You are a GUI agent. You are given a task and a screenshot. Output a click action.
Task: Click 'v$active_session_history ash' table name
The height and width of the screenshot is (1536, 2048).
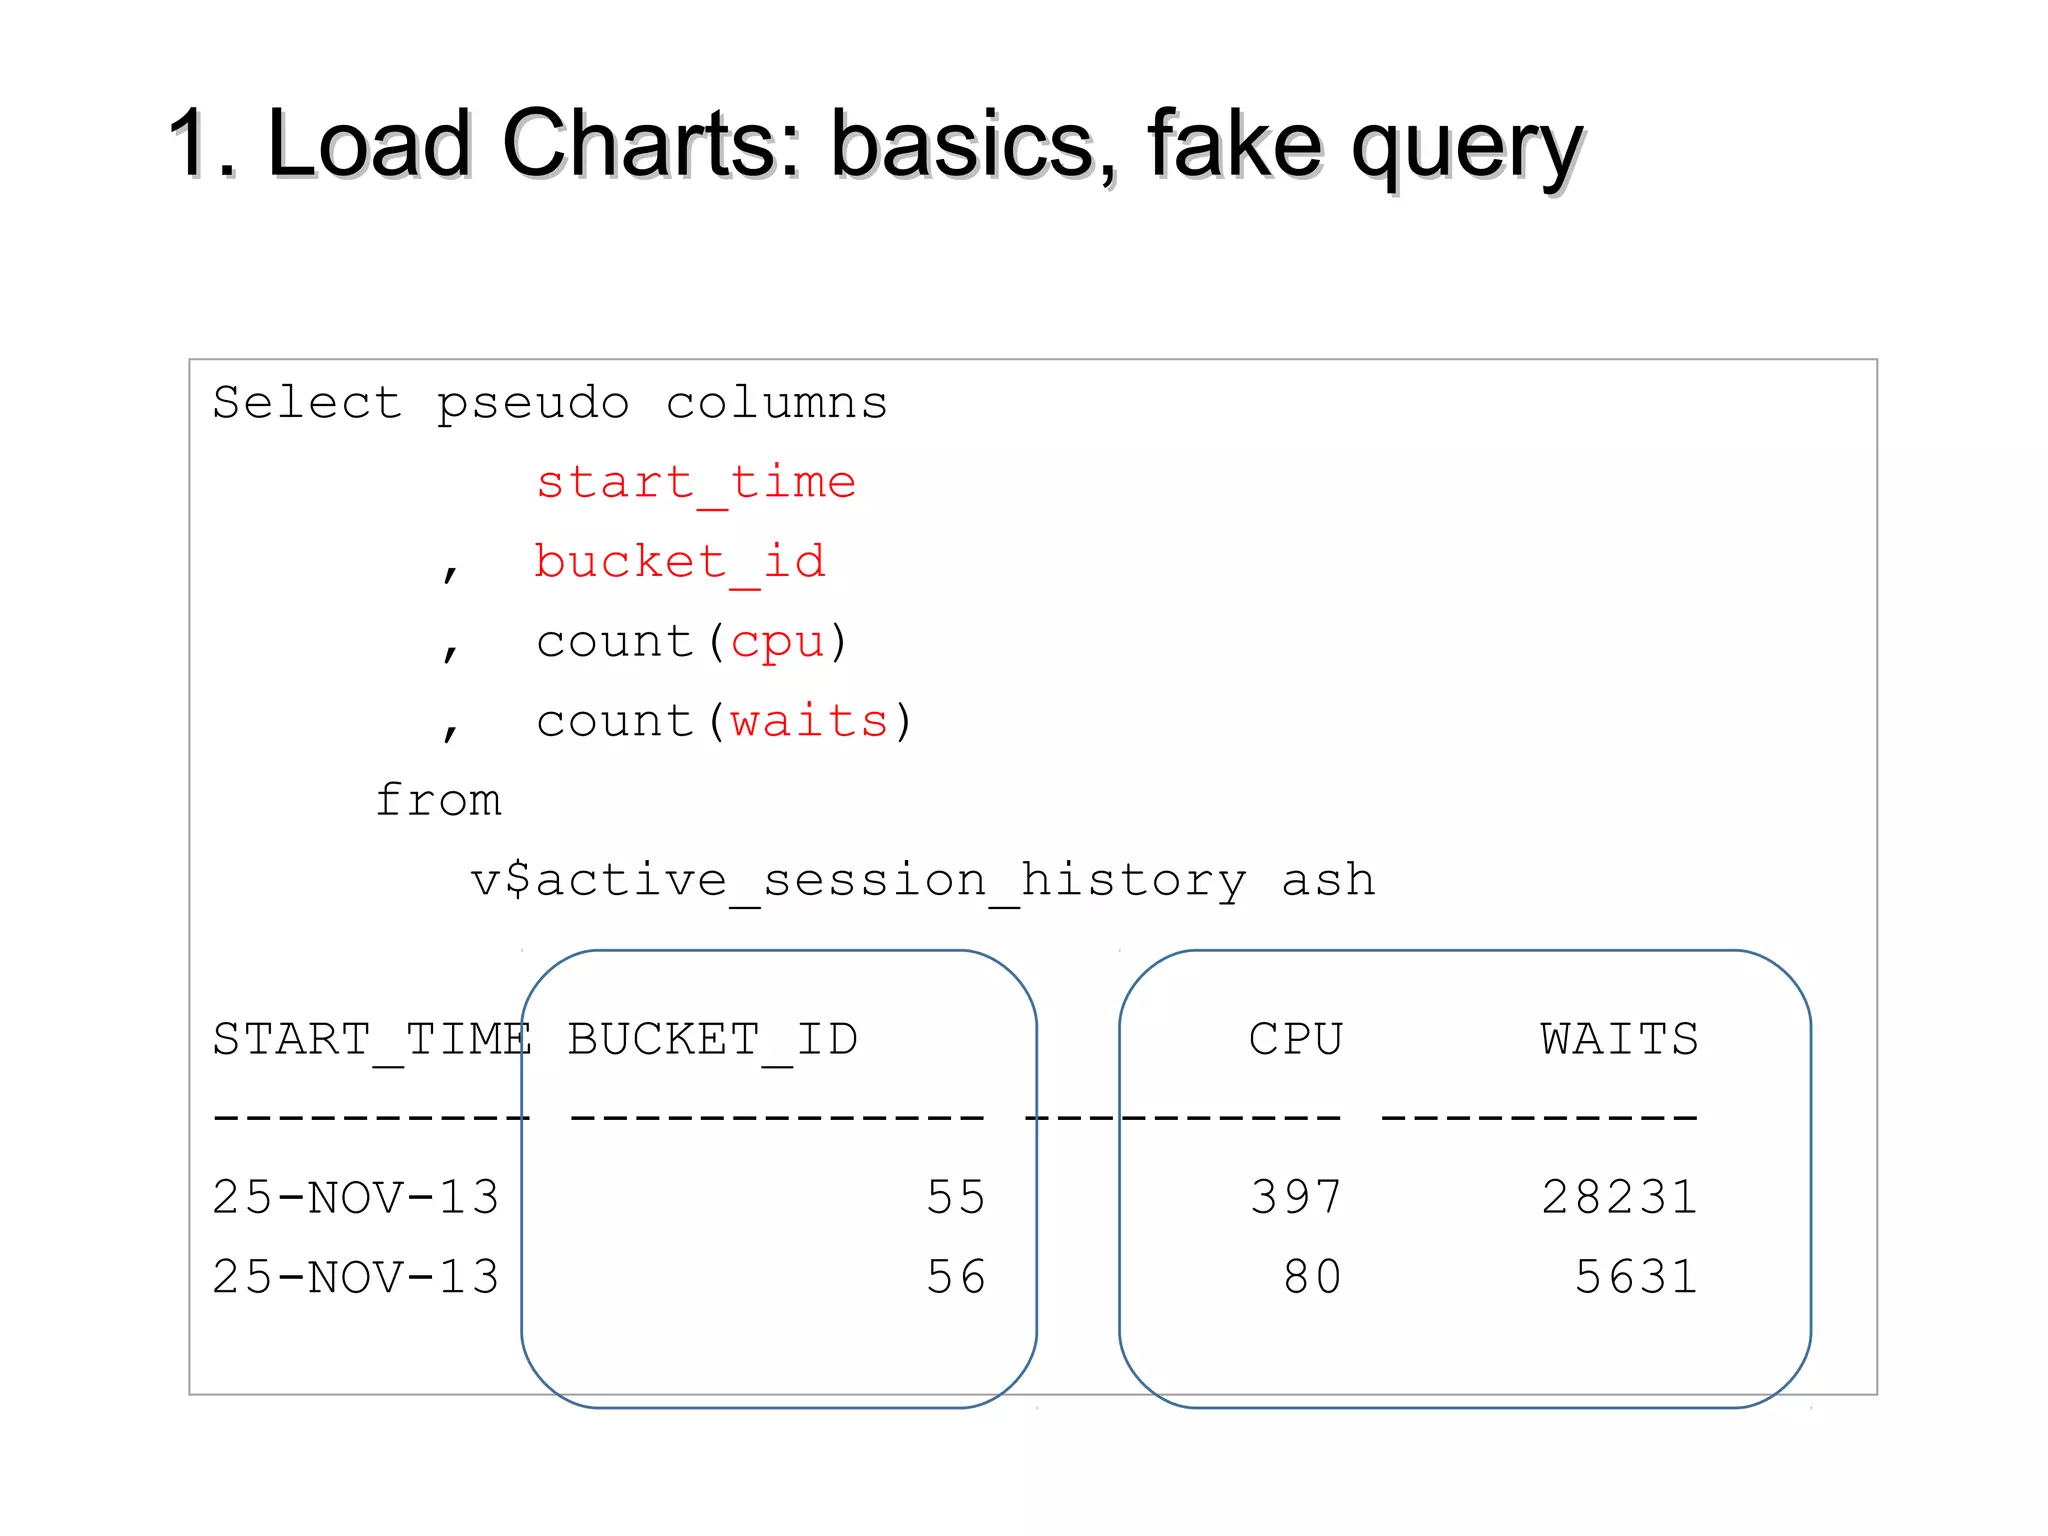pos(923,881)
